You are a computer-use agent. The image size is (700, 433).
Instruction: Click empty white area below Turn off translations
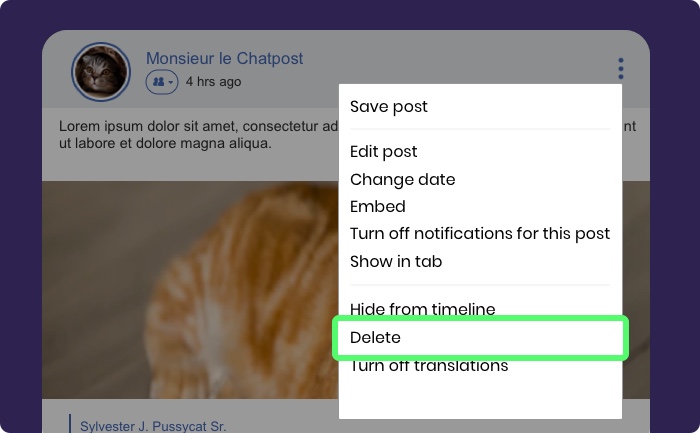(480, 397)
